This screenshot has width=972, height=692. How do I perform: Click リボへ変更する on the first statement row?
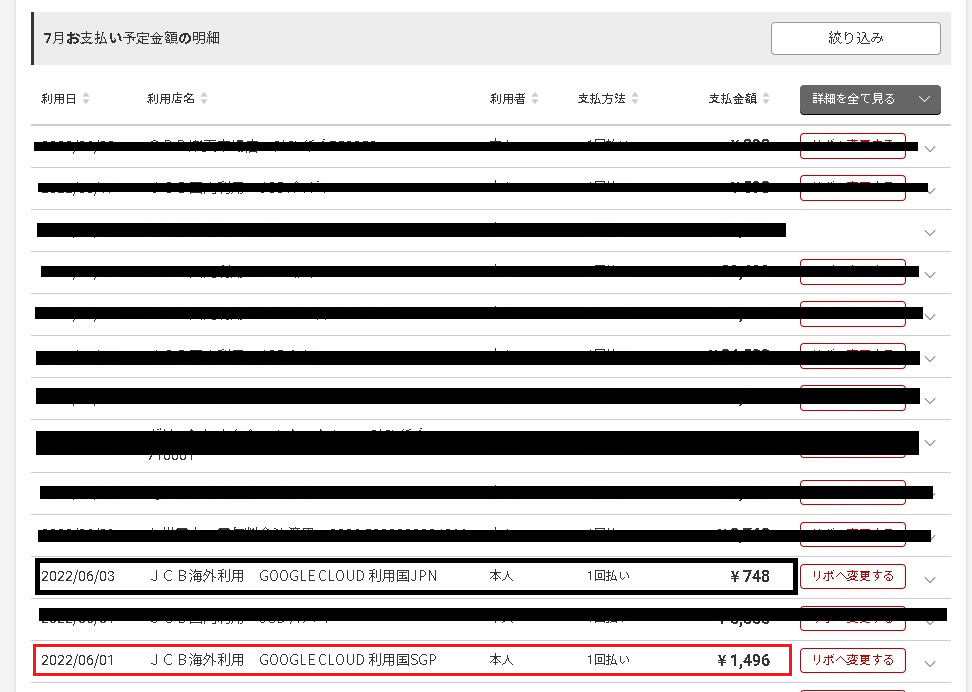pyautogui.click(x=852, y=145)
